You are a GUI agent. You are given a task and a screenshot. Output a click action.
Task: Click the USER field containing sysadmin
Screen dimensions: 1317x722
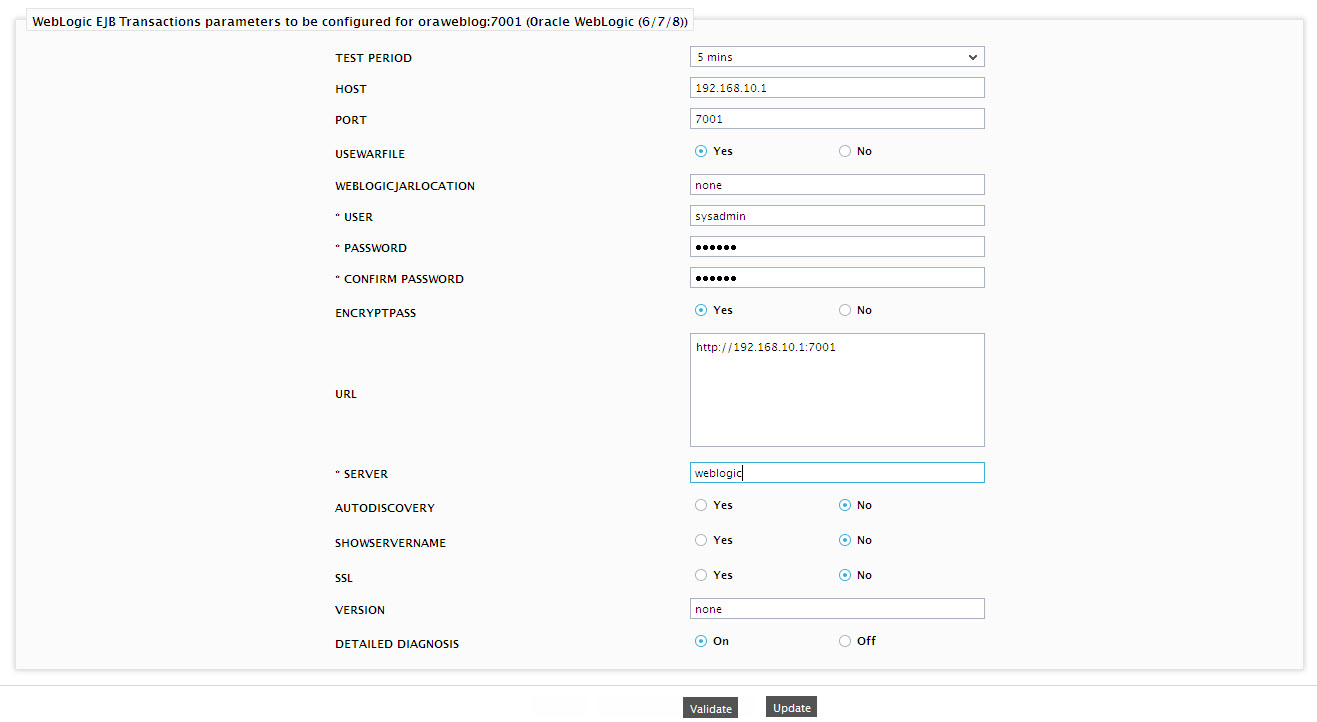point(837,216)
